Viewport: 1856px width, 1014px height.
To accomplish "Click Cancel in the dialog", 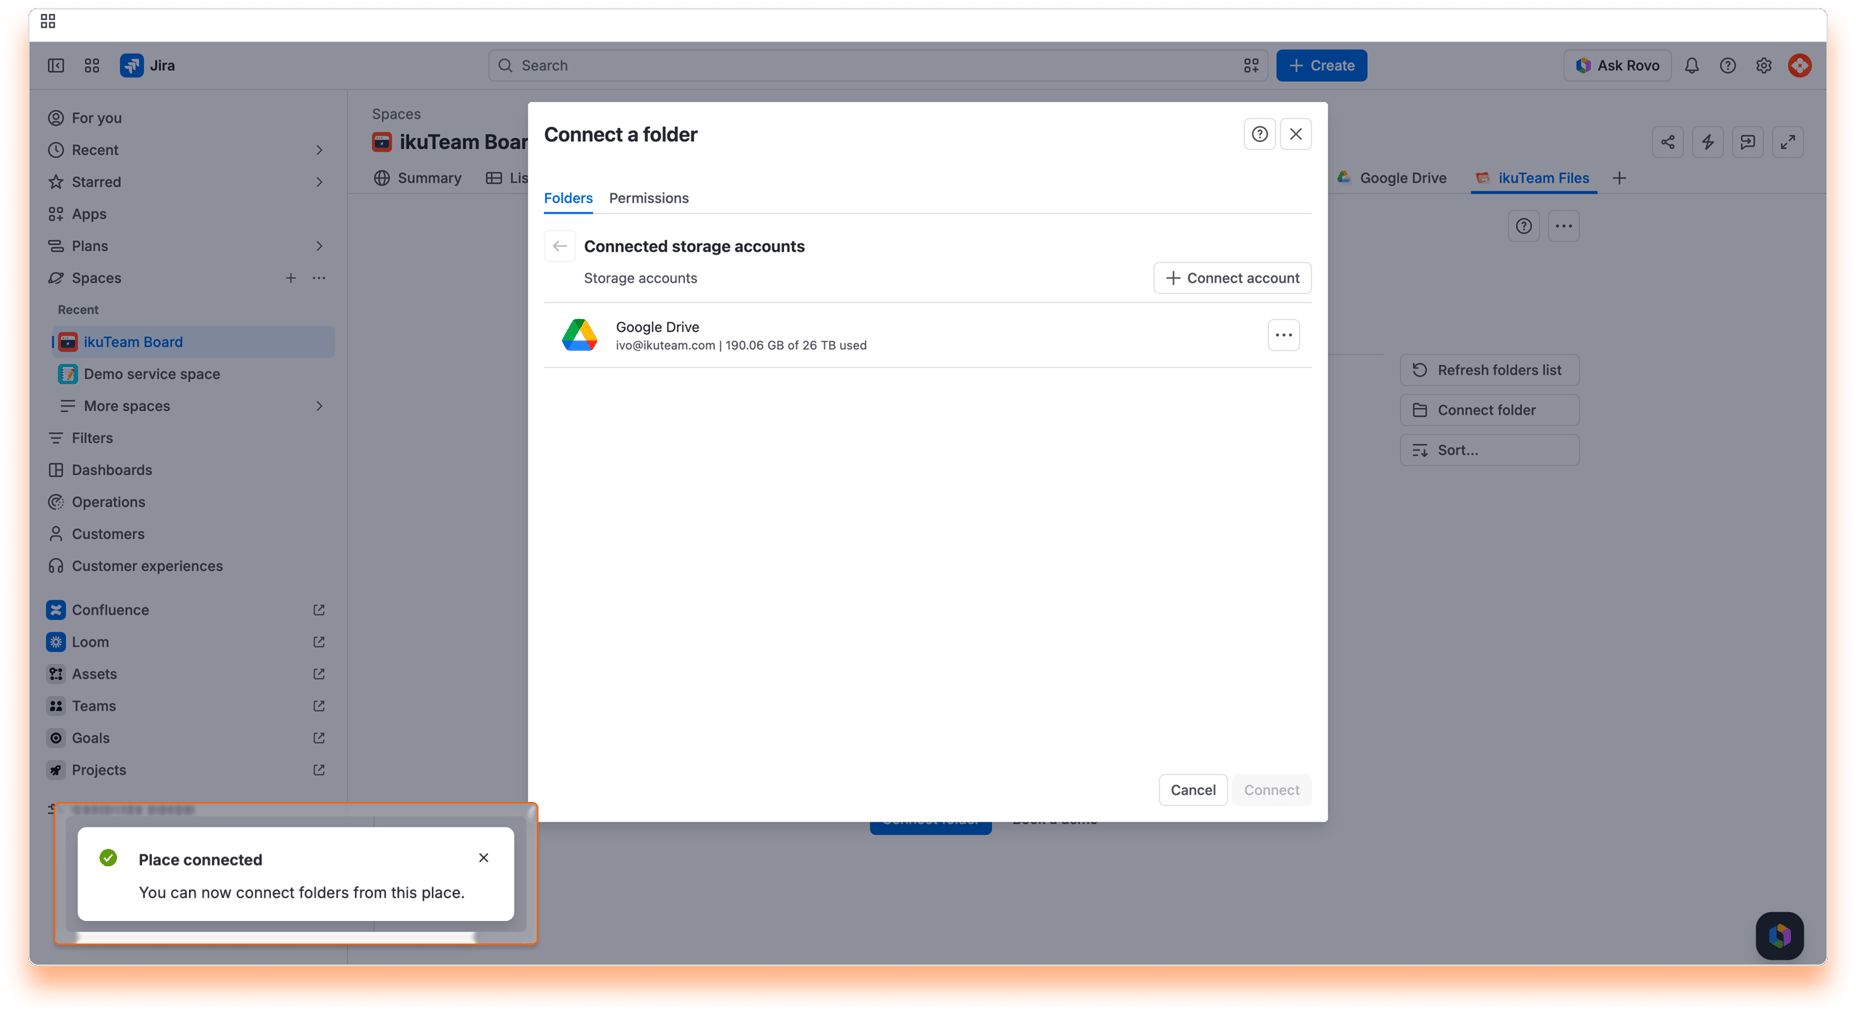I will pyautogui.click(x=1193, y=790).
